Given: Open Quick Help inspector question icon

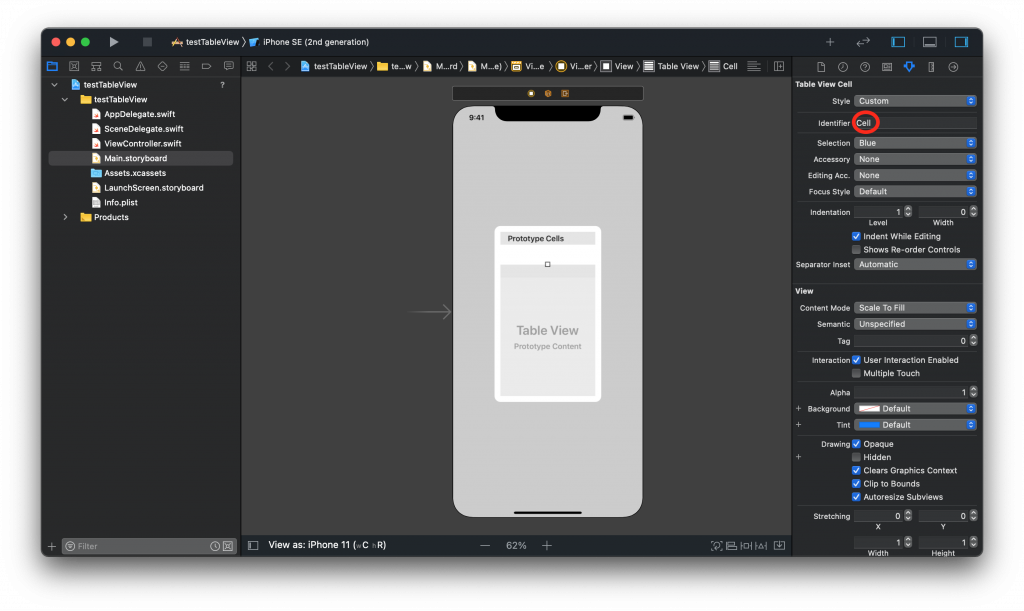Looking at the screenshot, I should coord(865,67).
